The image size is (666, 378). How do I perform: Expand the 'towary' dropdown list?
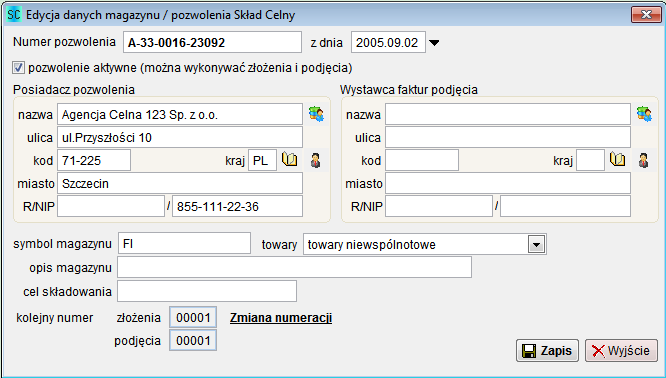pyautogui.click(x=536, y=245)
